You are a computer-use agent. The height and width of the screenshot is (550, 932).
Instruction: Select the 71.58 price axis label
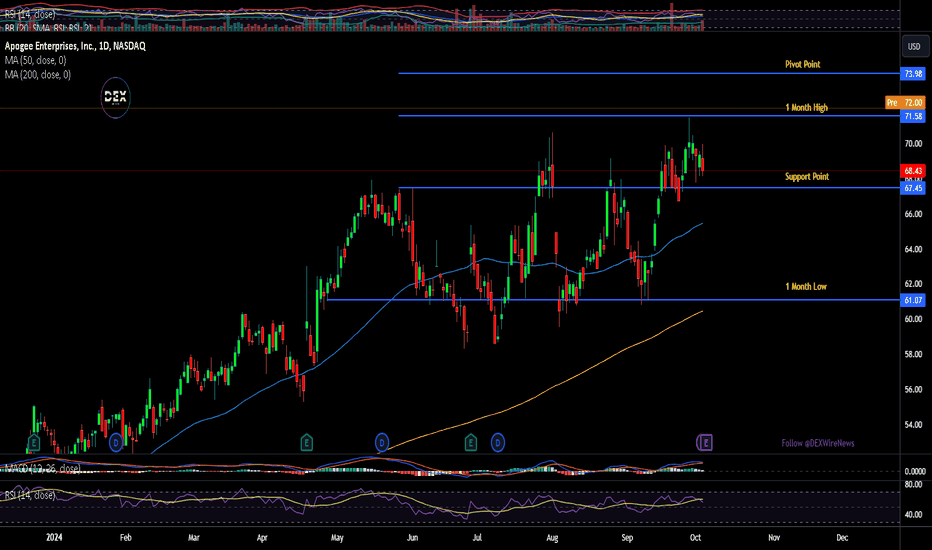tap(913, 117)
